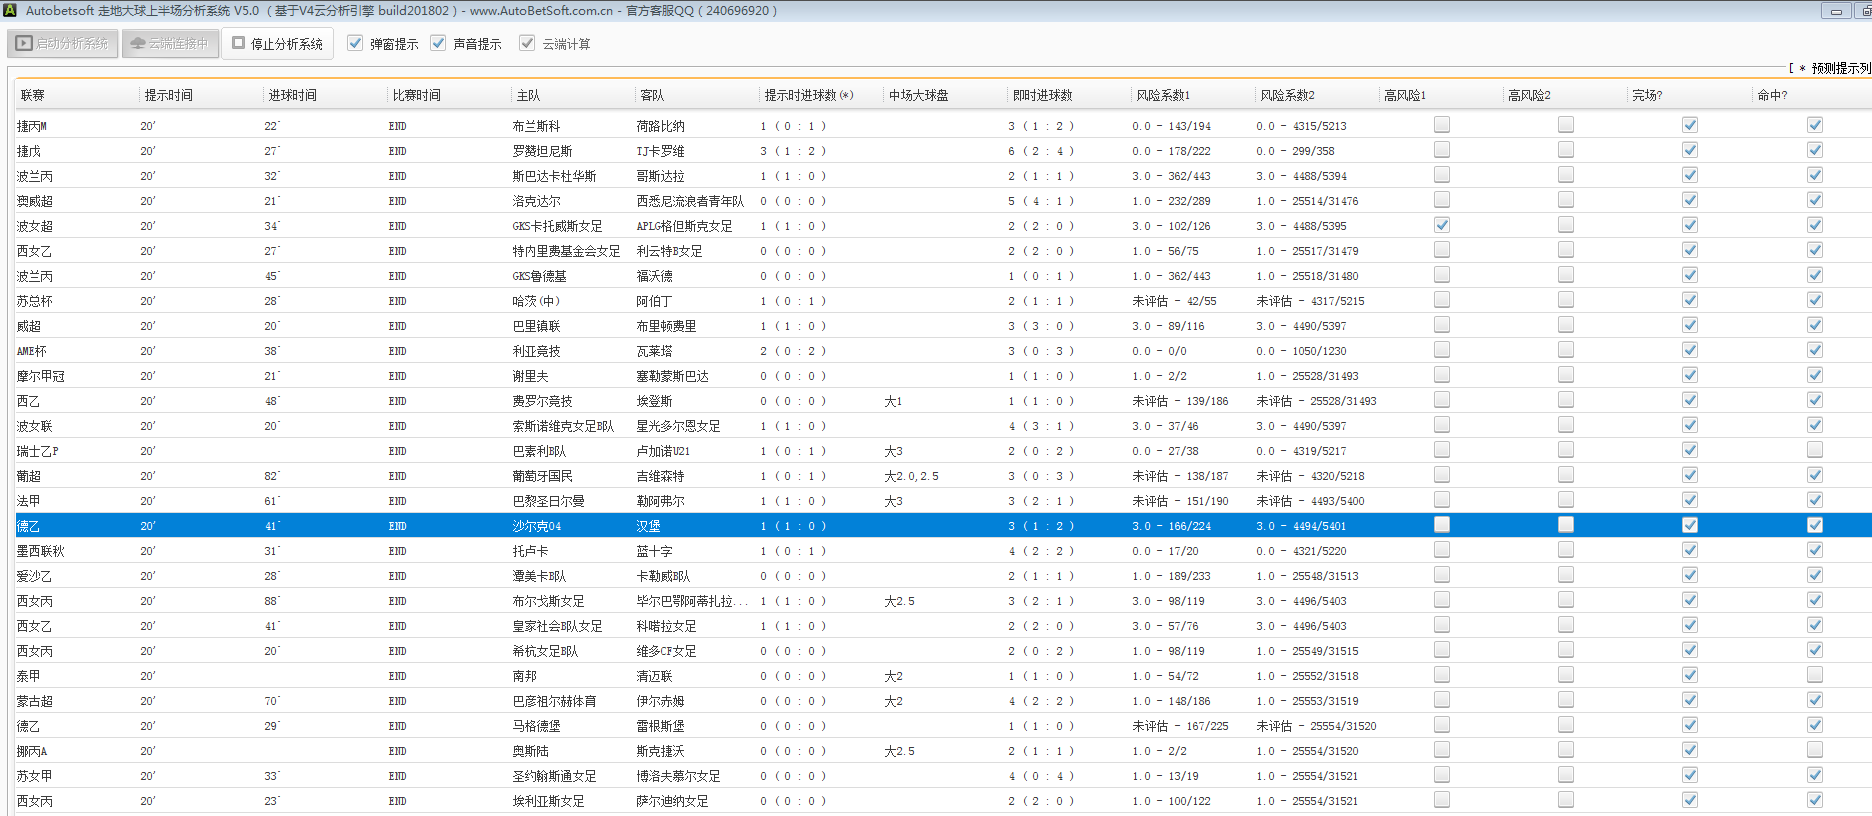The image size is (1872, 816).
Task: Check 命中? box in the 巴塞利B队 row
Action: pyautogui.click(x=1814, y=450)
